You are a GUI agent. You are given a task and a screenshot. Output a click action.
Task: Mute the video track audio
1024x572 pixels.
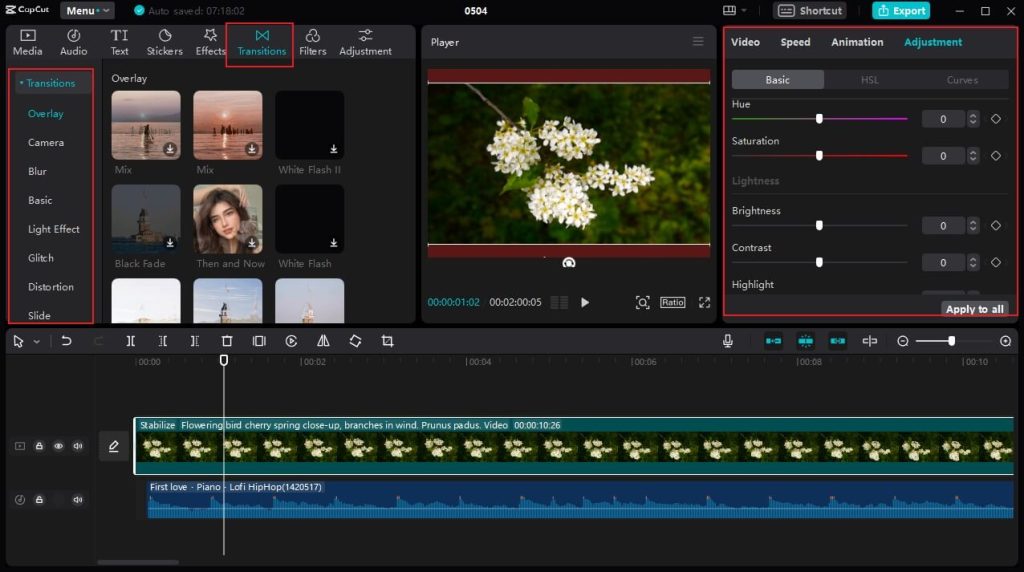[x=78, y=446]
